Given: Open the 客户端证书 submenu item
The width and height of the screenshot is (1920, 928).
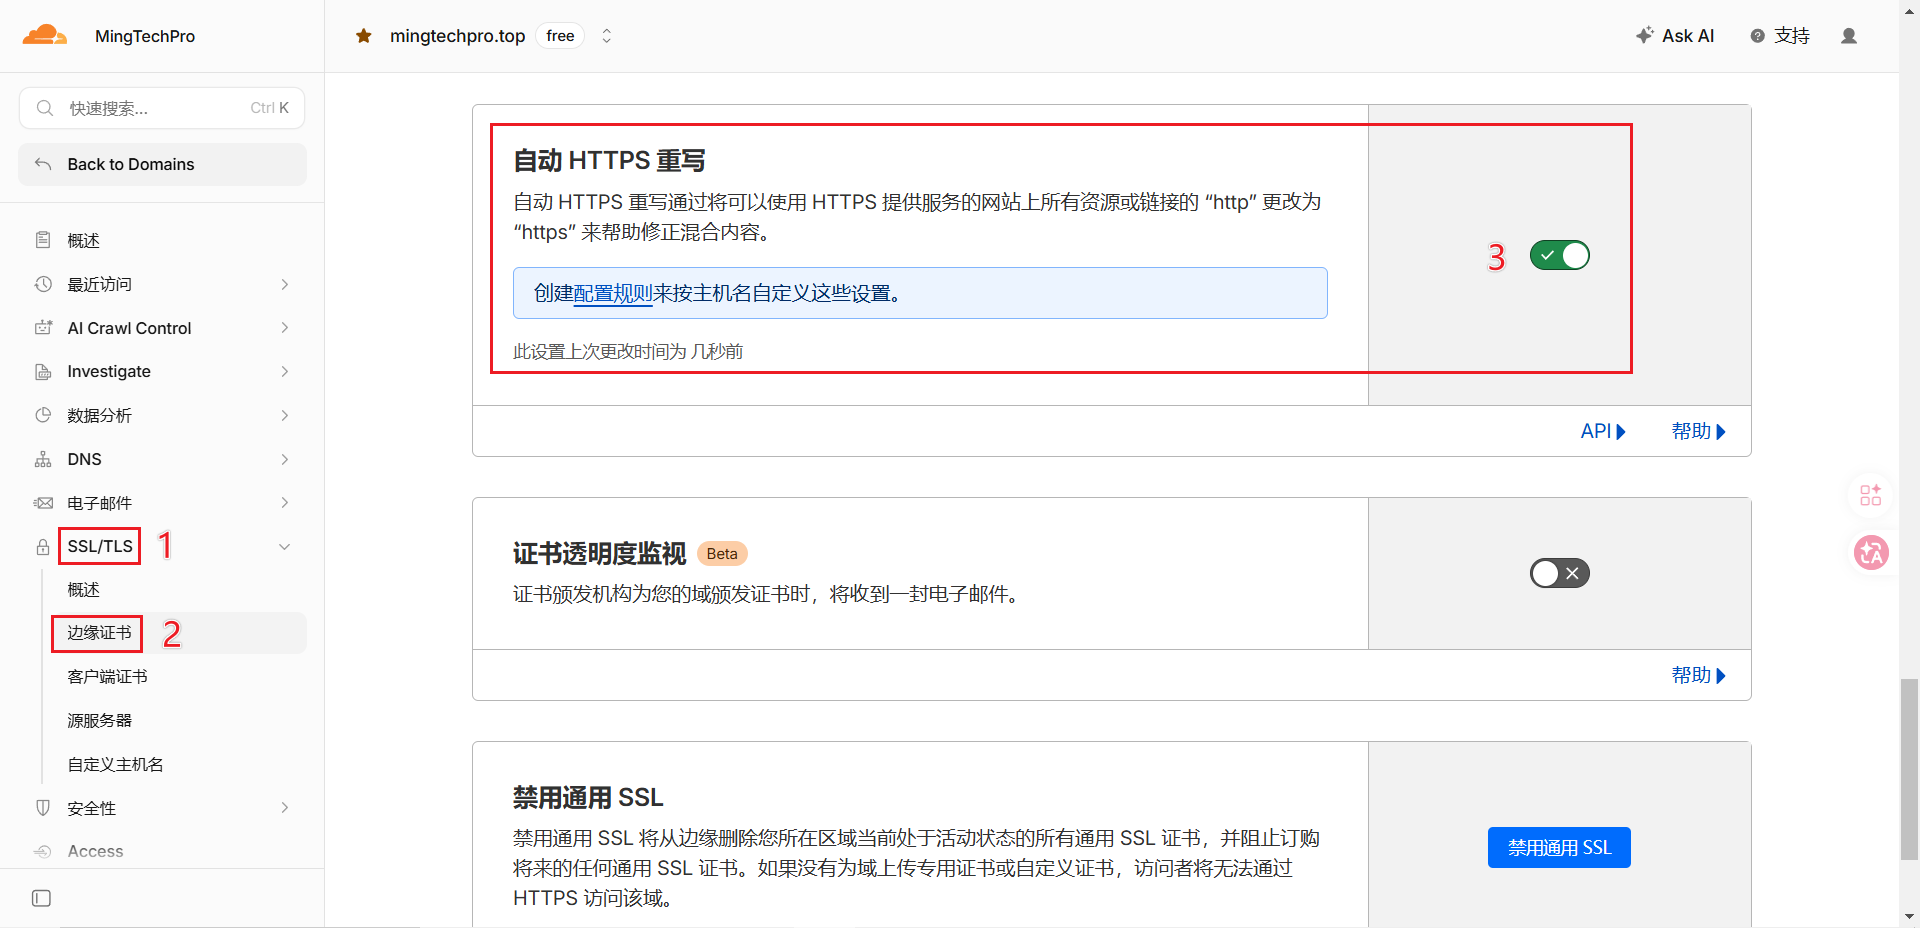Looking at the screenshot, I should coord(107,677).
